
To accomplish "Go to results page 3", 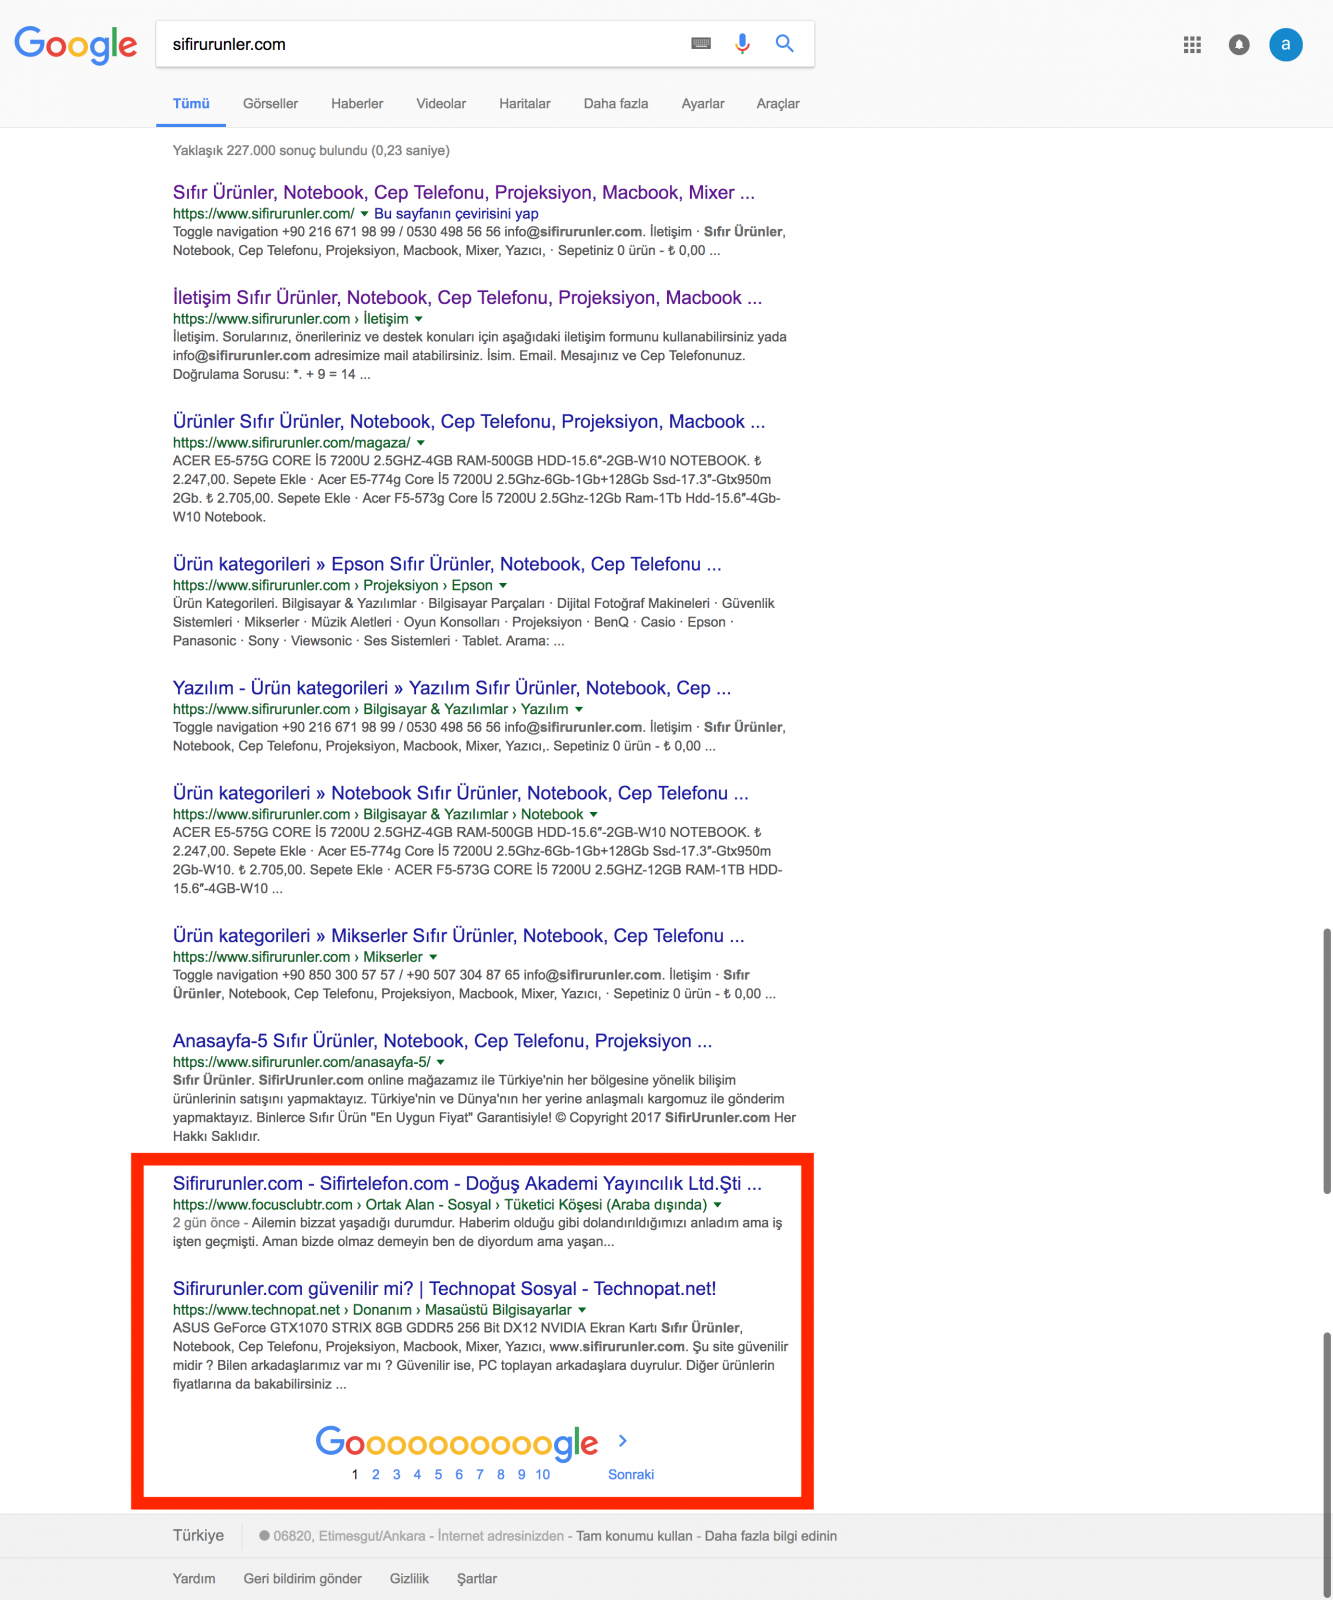I will (397, 1475).
